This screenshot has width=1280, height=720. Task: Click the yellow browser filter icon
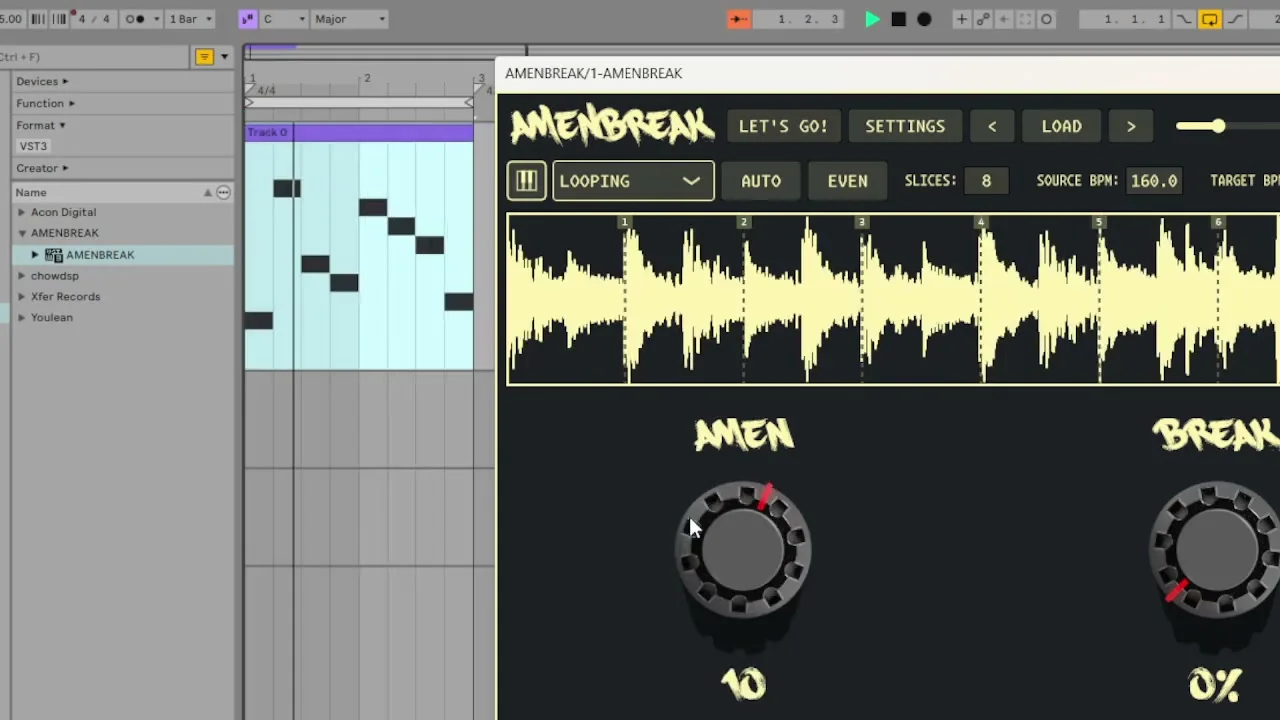click(205, 57)
